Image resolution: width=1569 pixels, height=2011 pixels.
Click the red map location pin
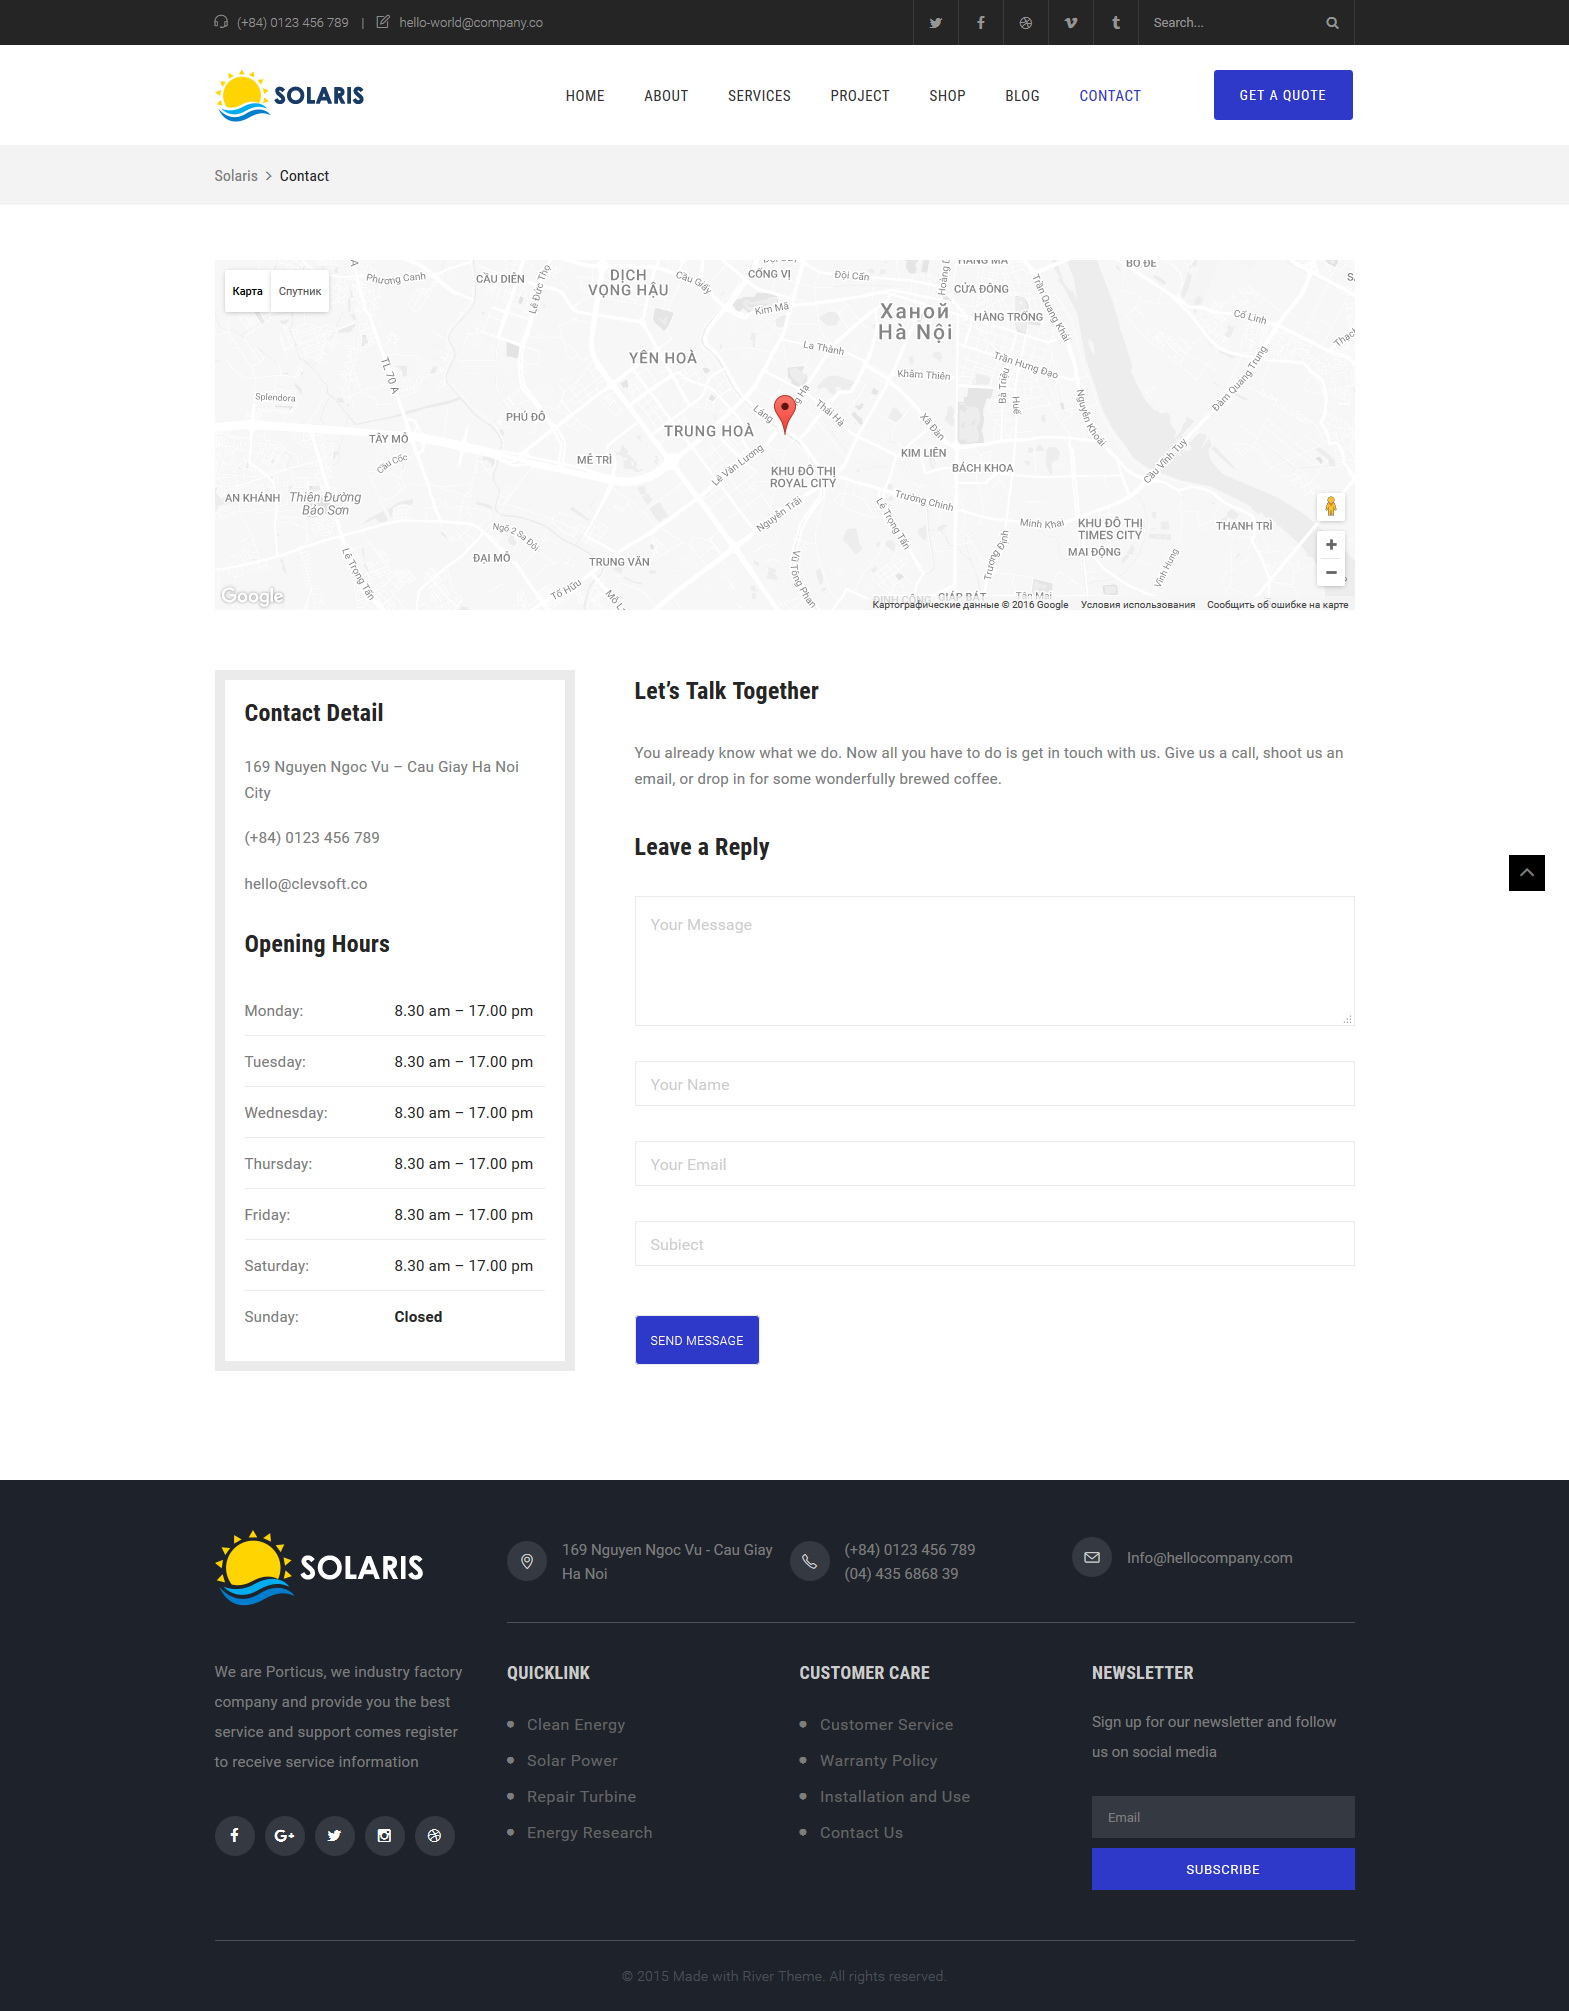pos(786,414)
